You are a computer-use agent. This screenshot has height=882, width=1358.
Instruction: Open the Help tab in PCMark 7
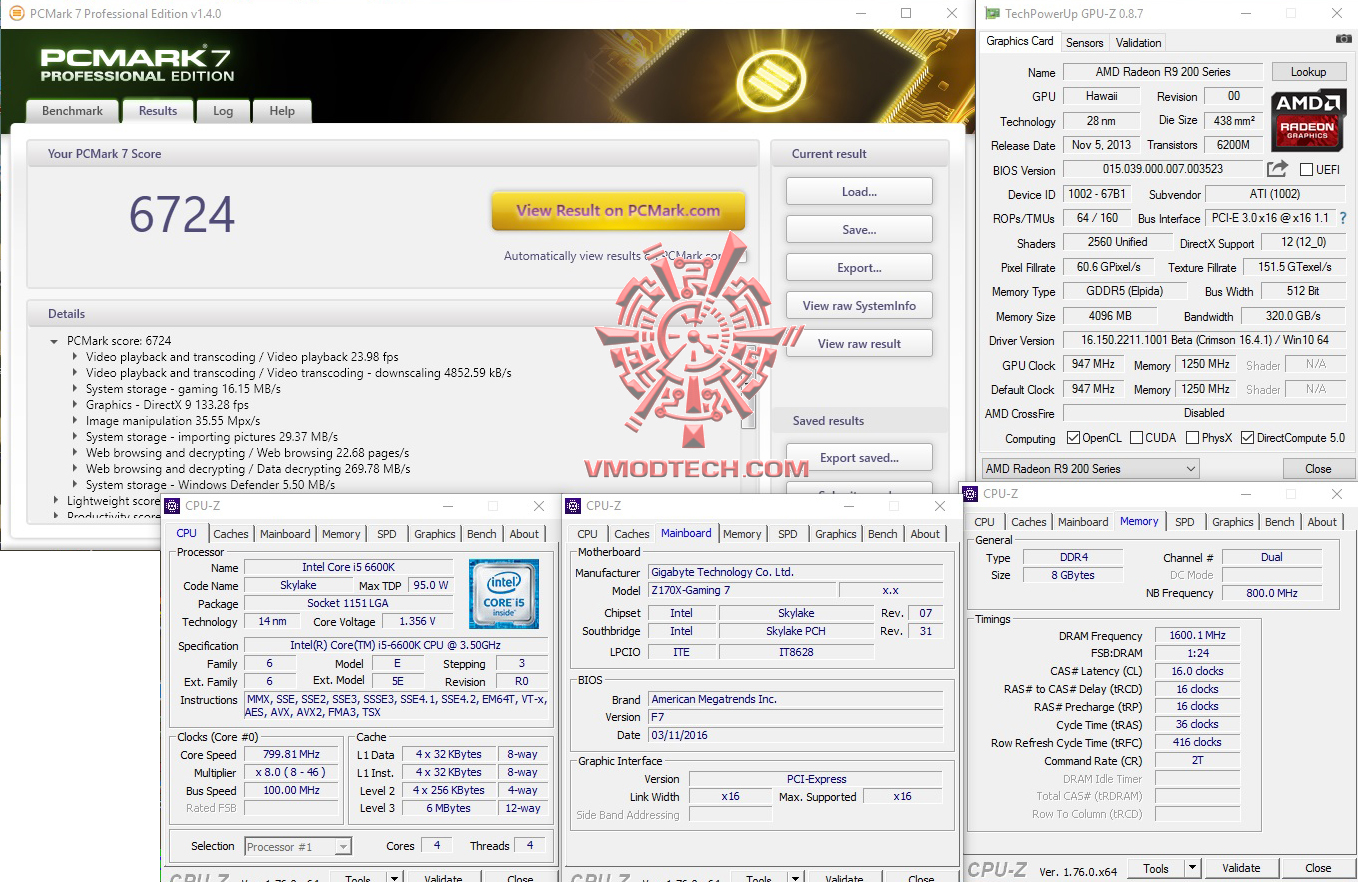point(282,111)
